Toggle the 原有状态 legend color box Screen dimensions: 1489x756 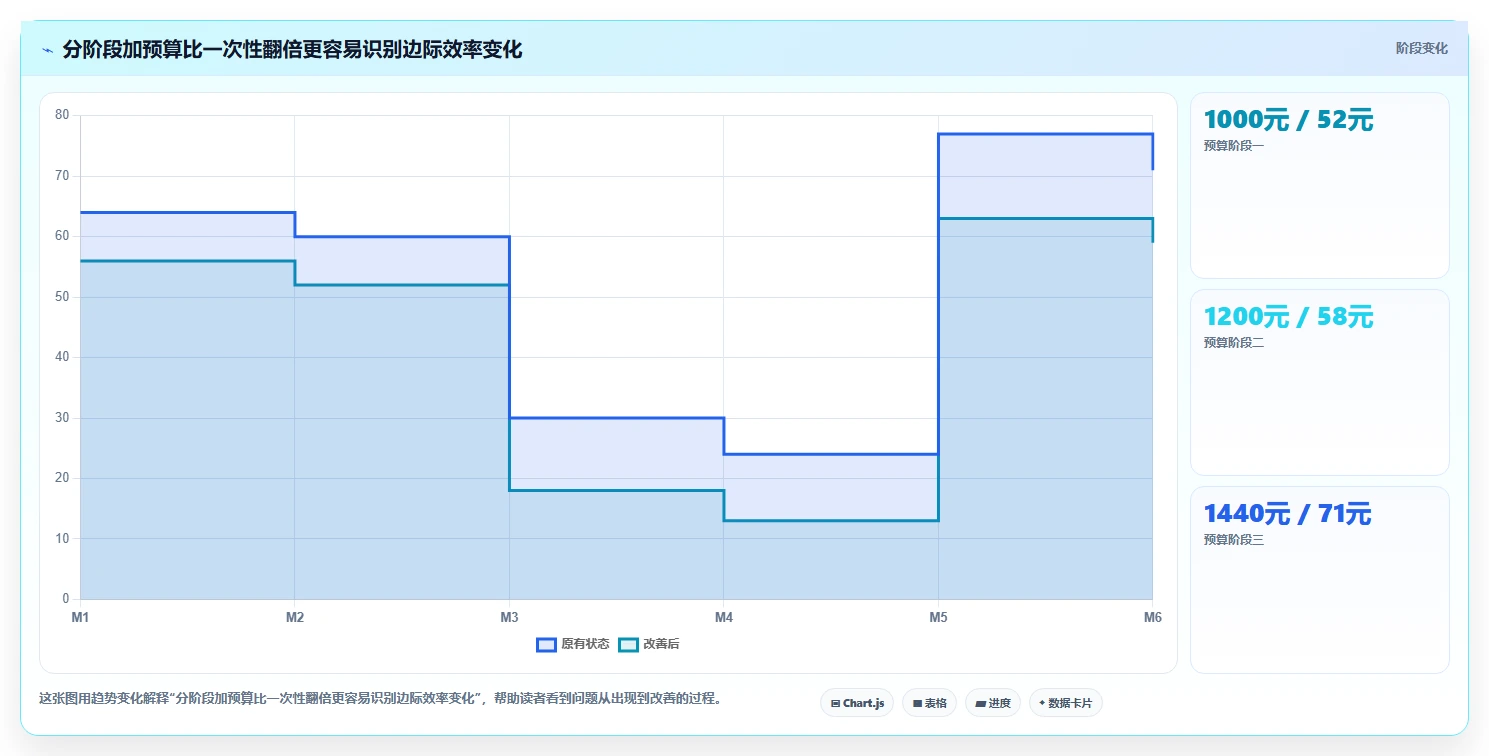[x=546, y=644]
